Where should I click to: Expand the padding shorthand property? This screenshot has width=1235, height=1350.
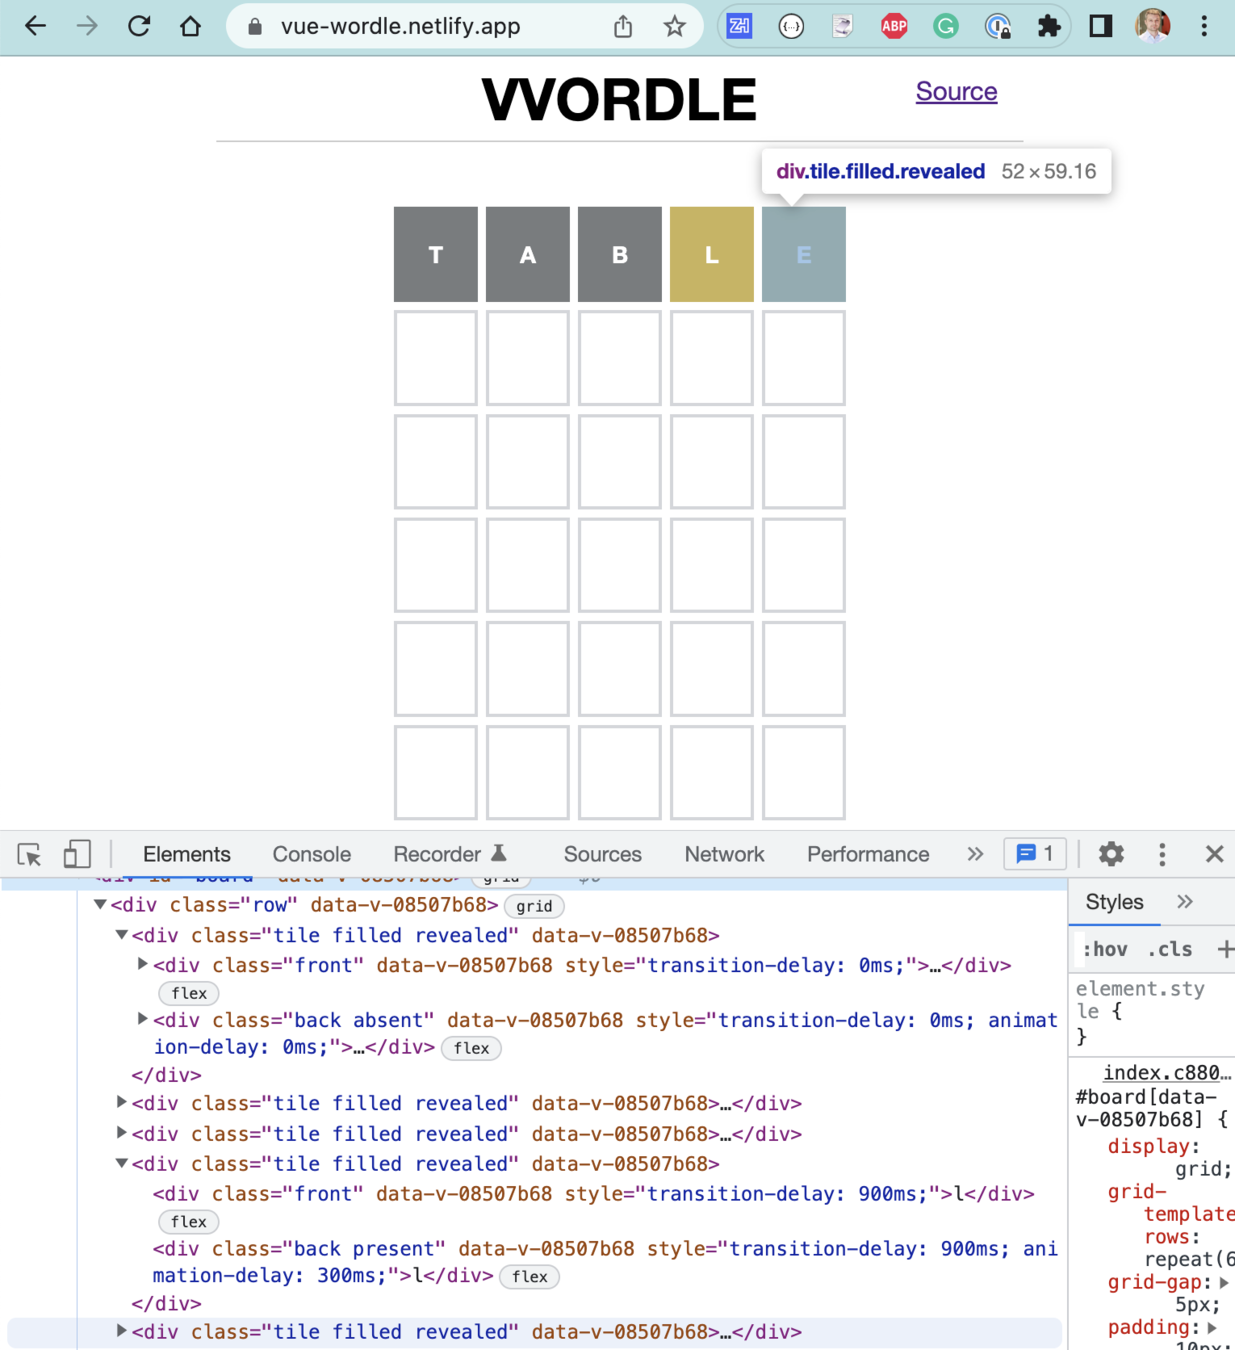point(1212,1327)
